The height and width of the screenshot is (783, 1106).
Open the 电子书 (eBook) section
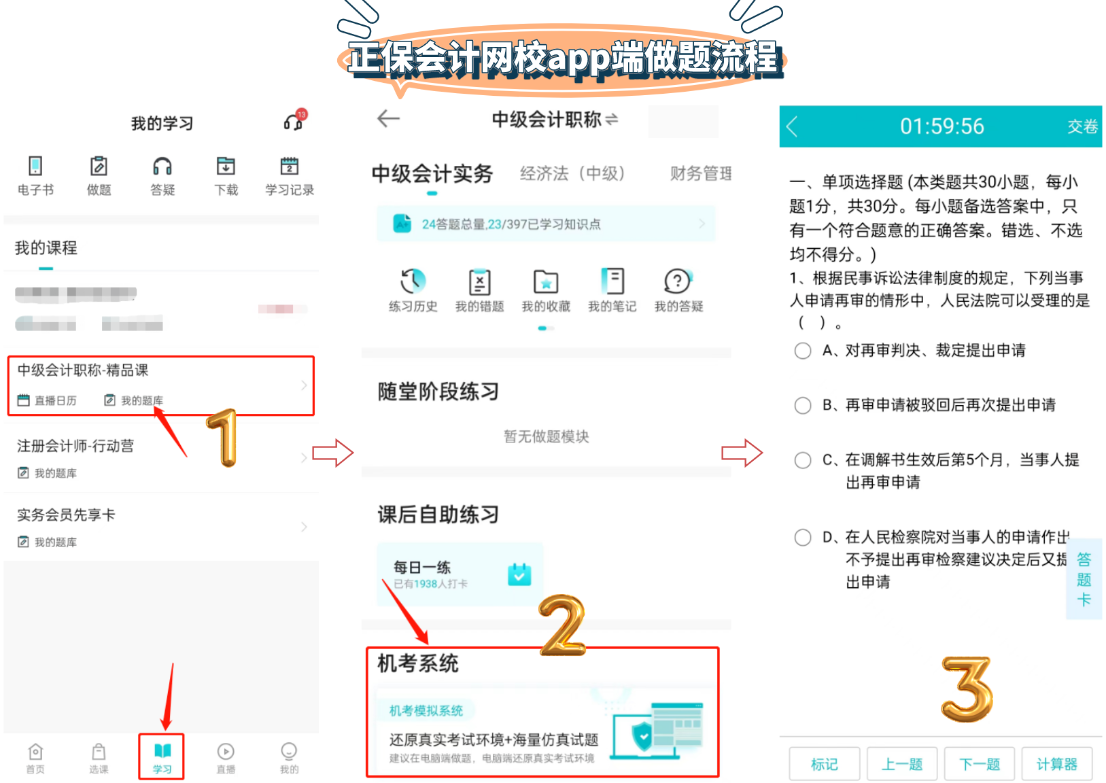click(37, 175)
